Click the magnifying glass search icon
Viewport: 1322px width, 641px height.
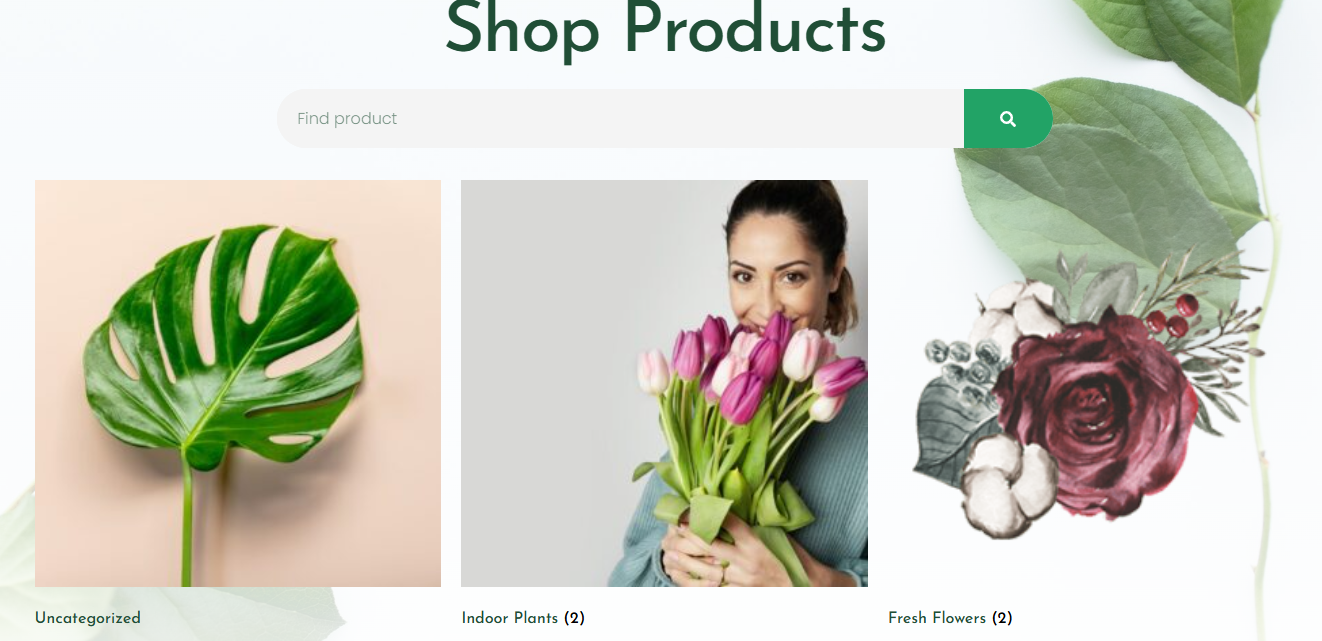pyautogui.click(x=1008, y=119)
